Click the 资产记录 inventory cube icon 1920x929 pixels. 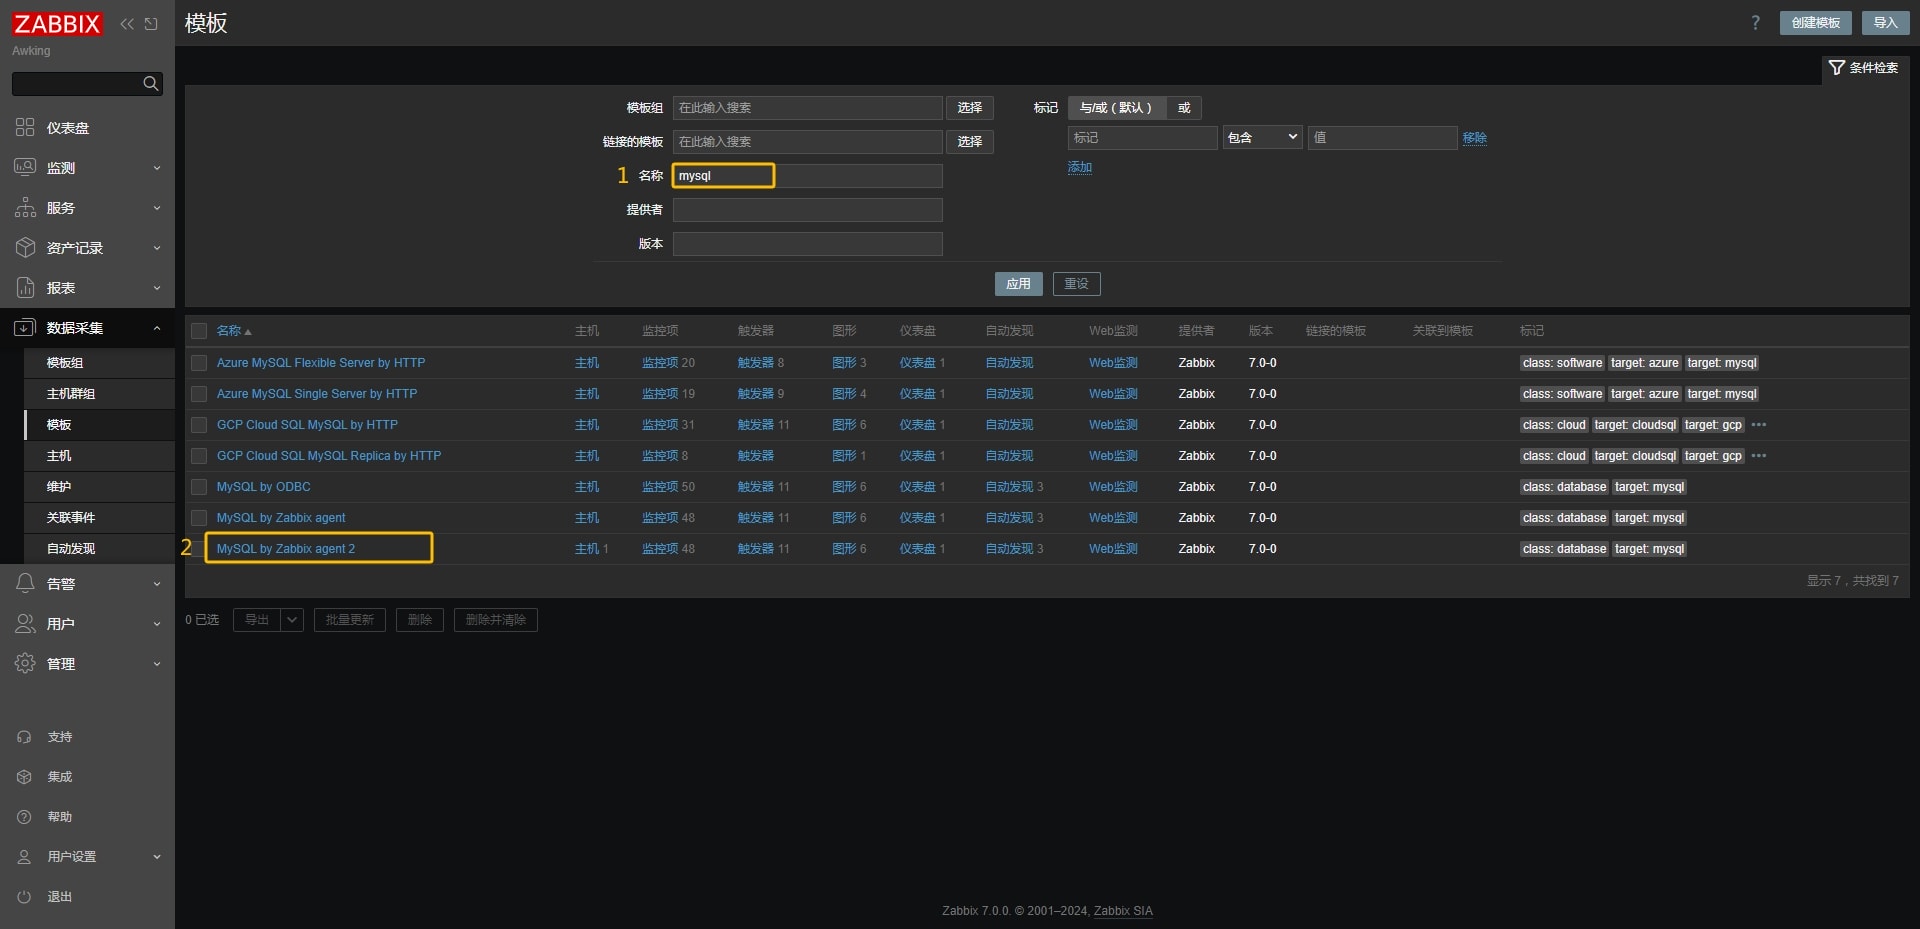(x=25, y=248)
